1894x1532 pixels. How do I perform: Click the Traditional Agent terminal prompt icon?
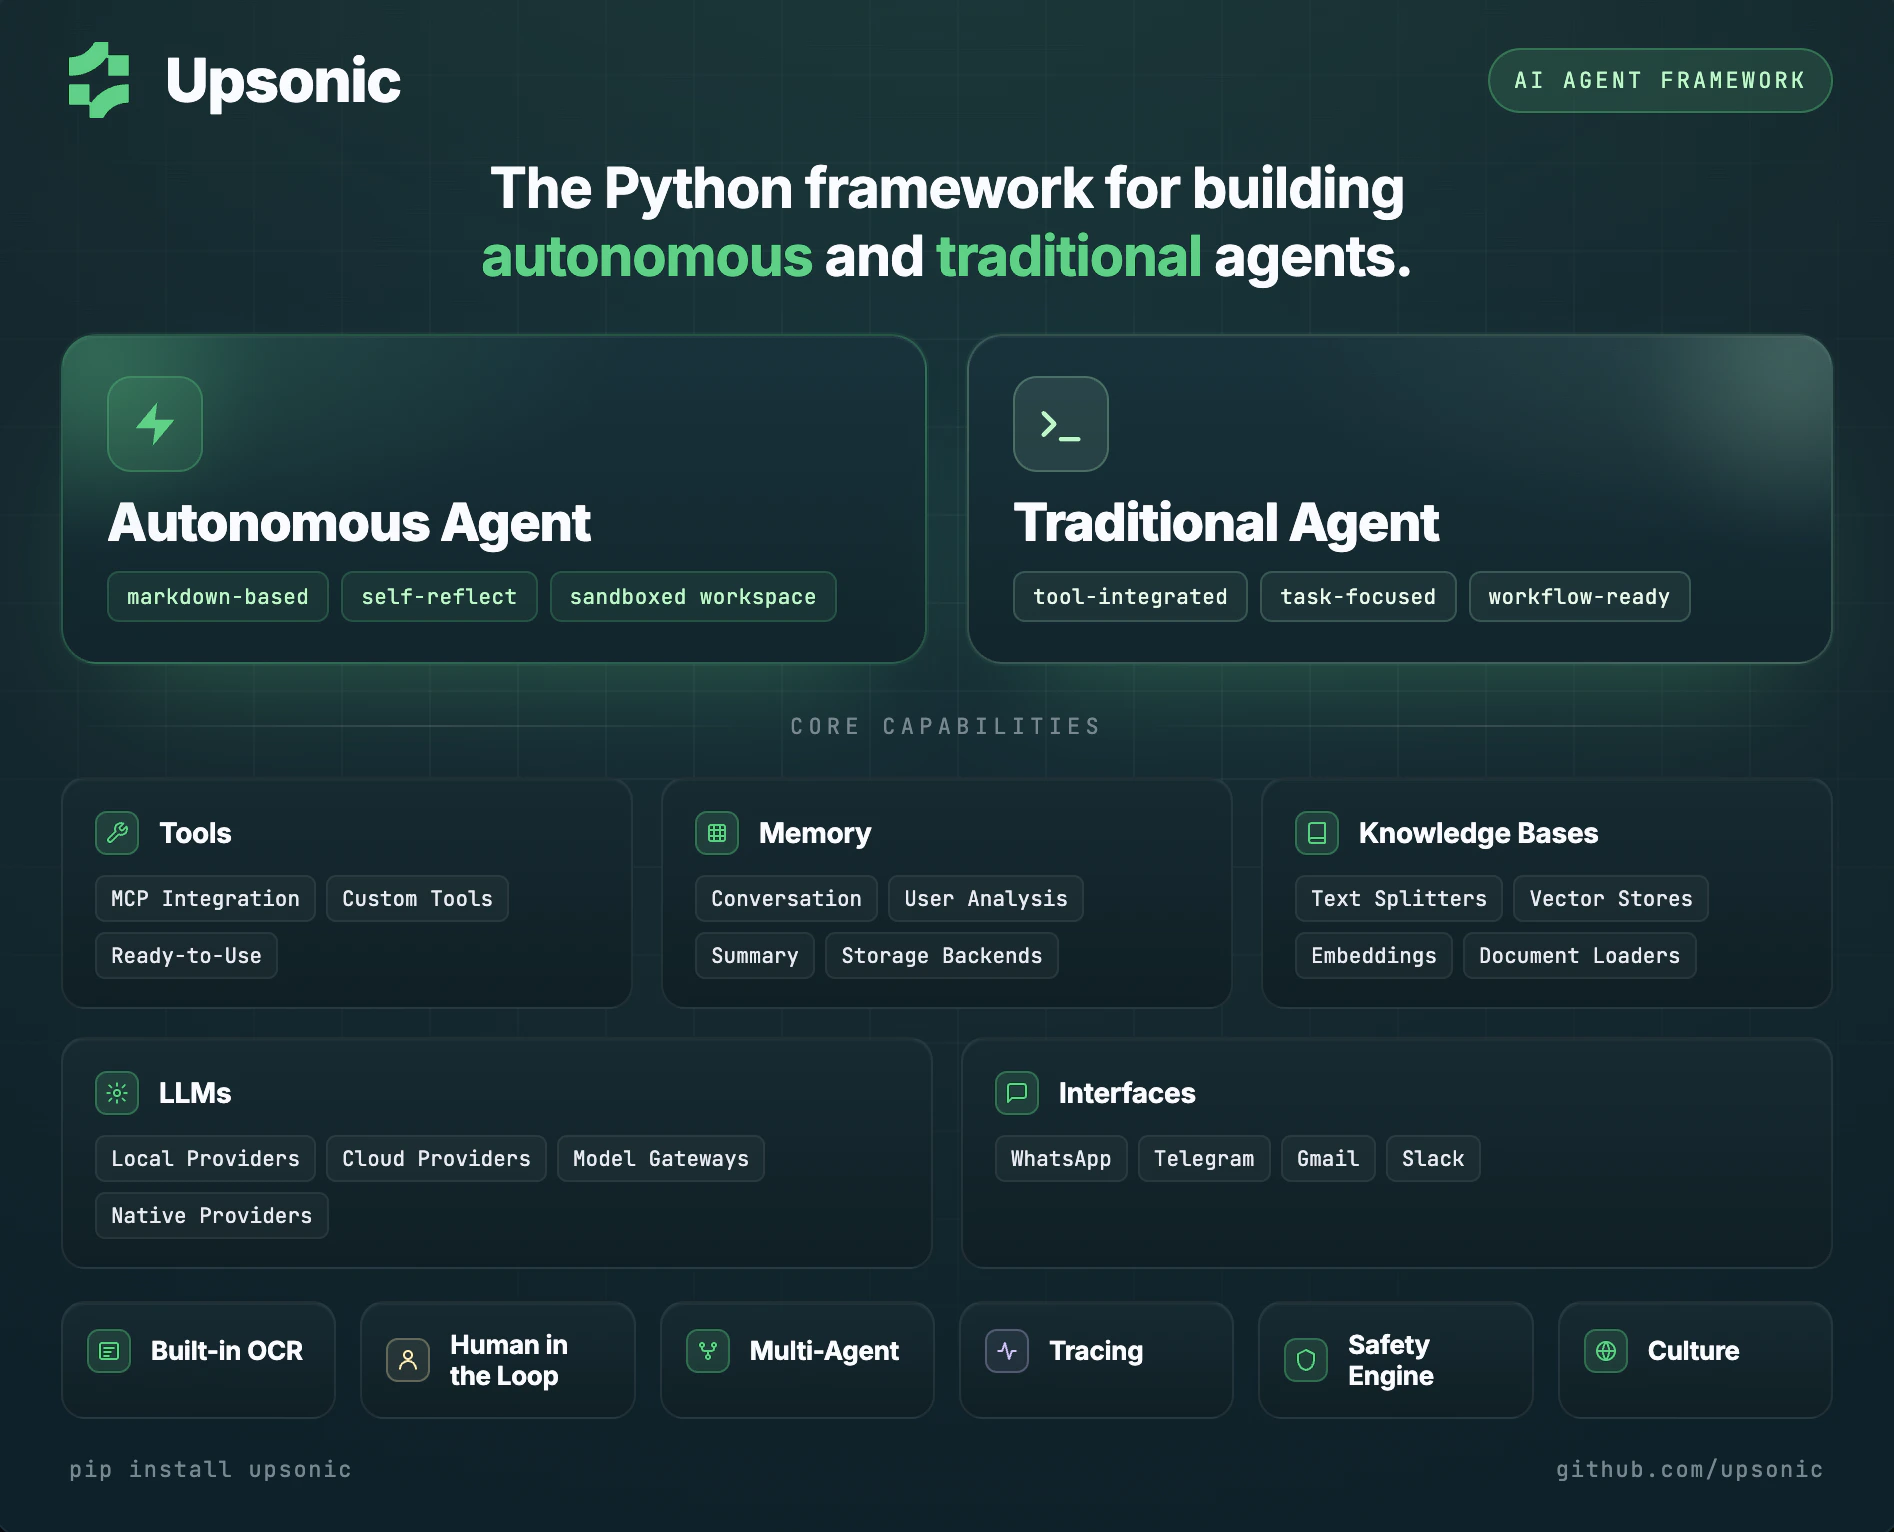(1061, 424)
